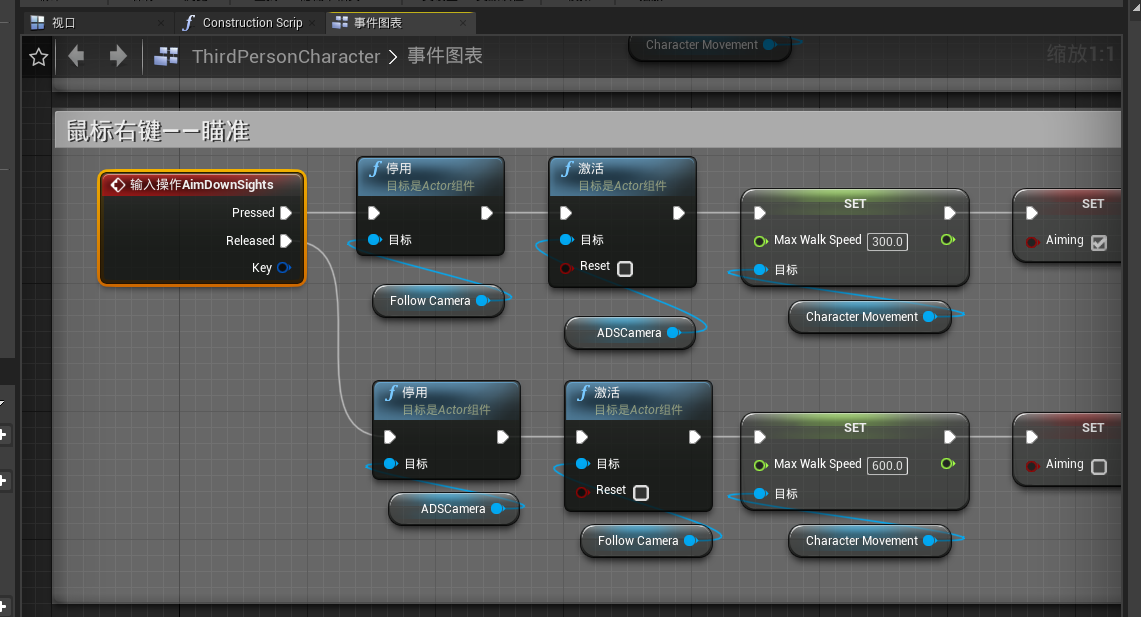Check Aiming on the bottom SET node
Screen dimensions: 1141x617
click(1097, 465)
